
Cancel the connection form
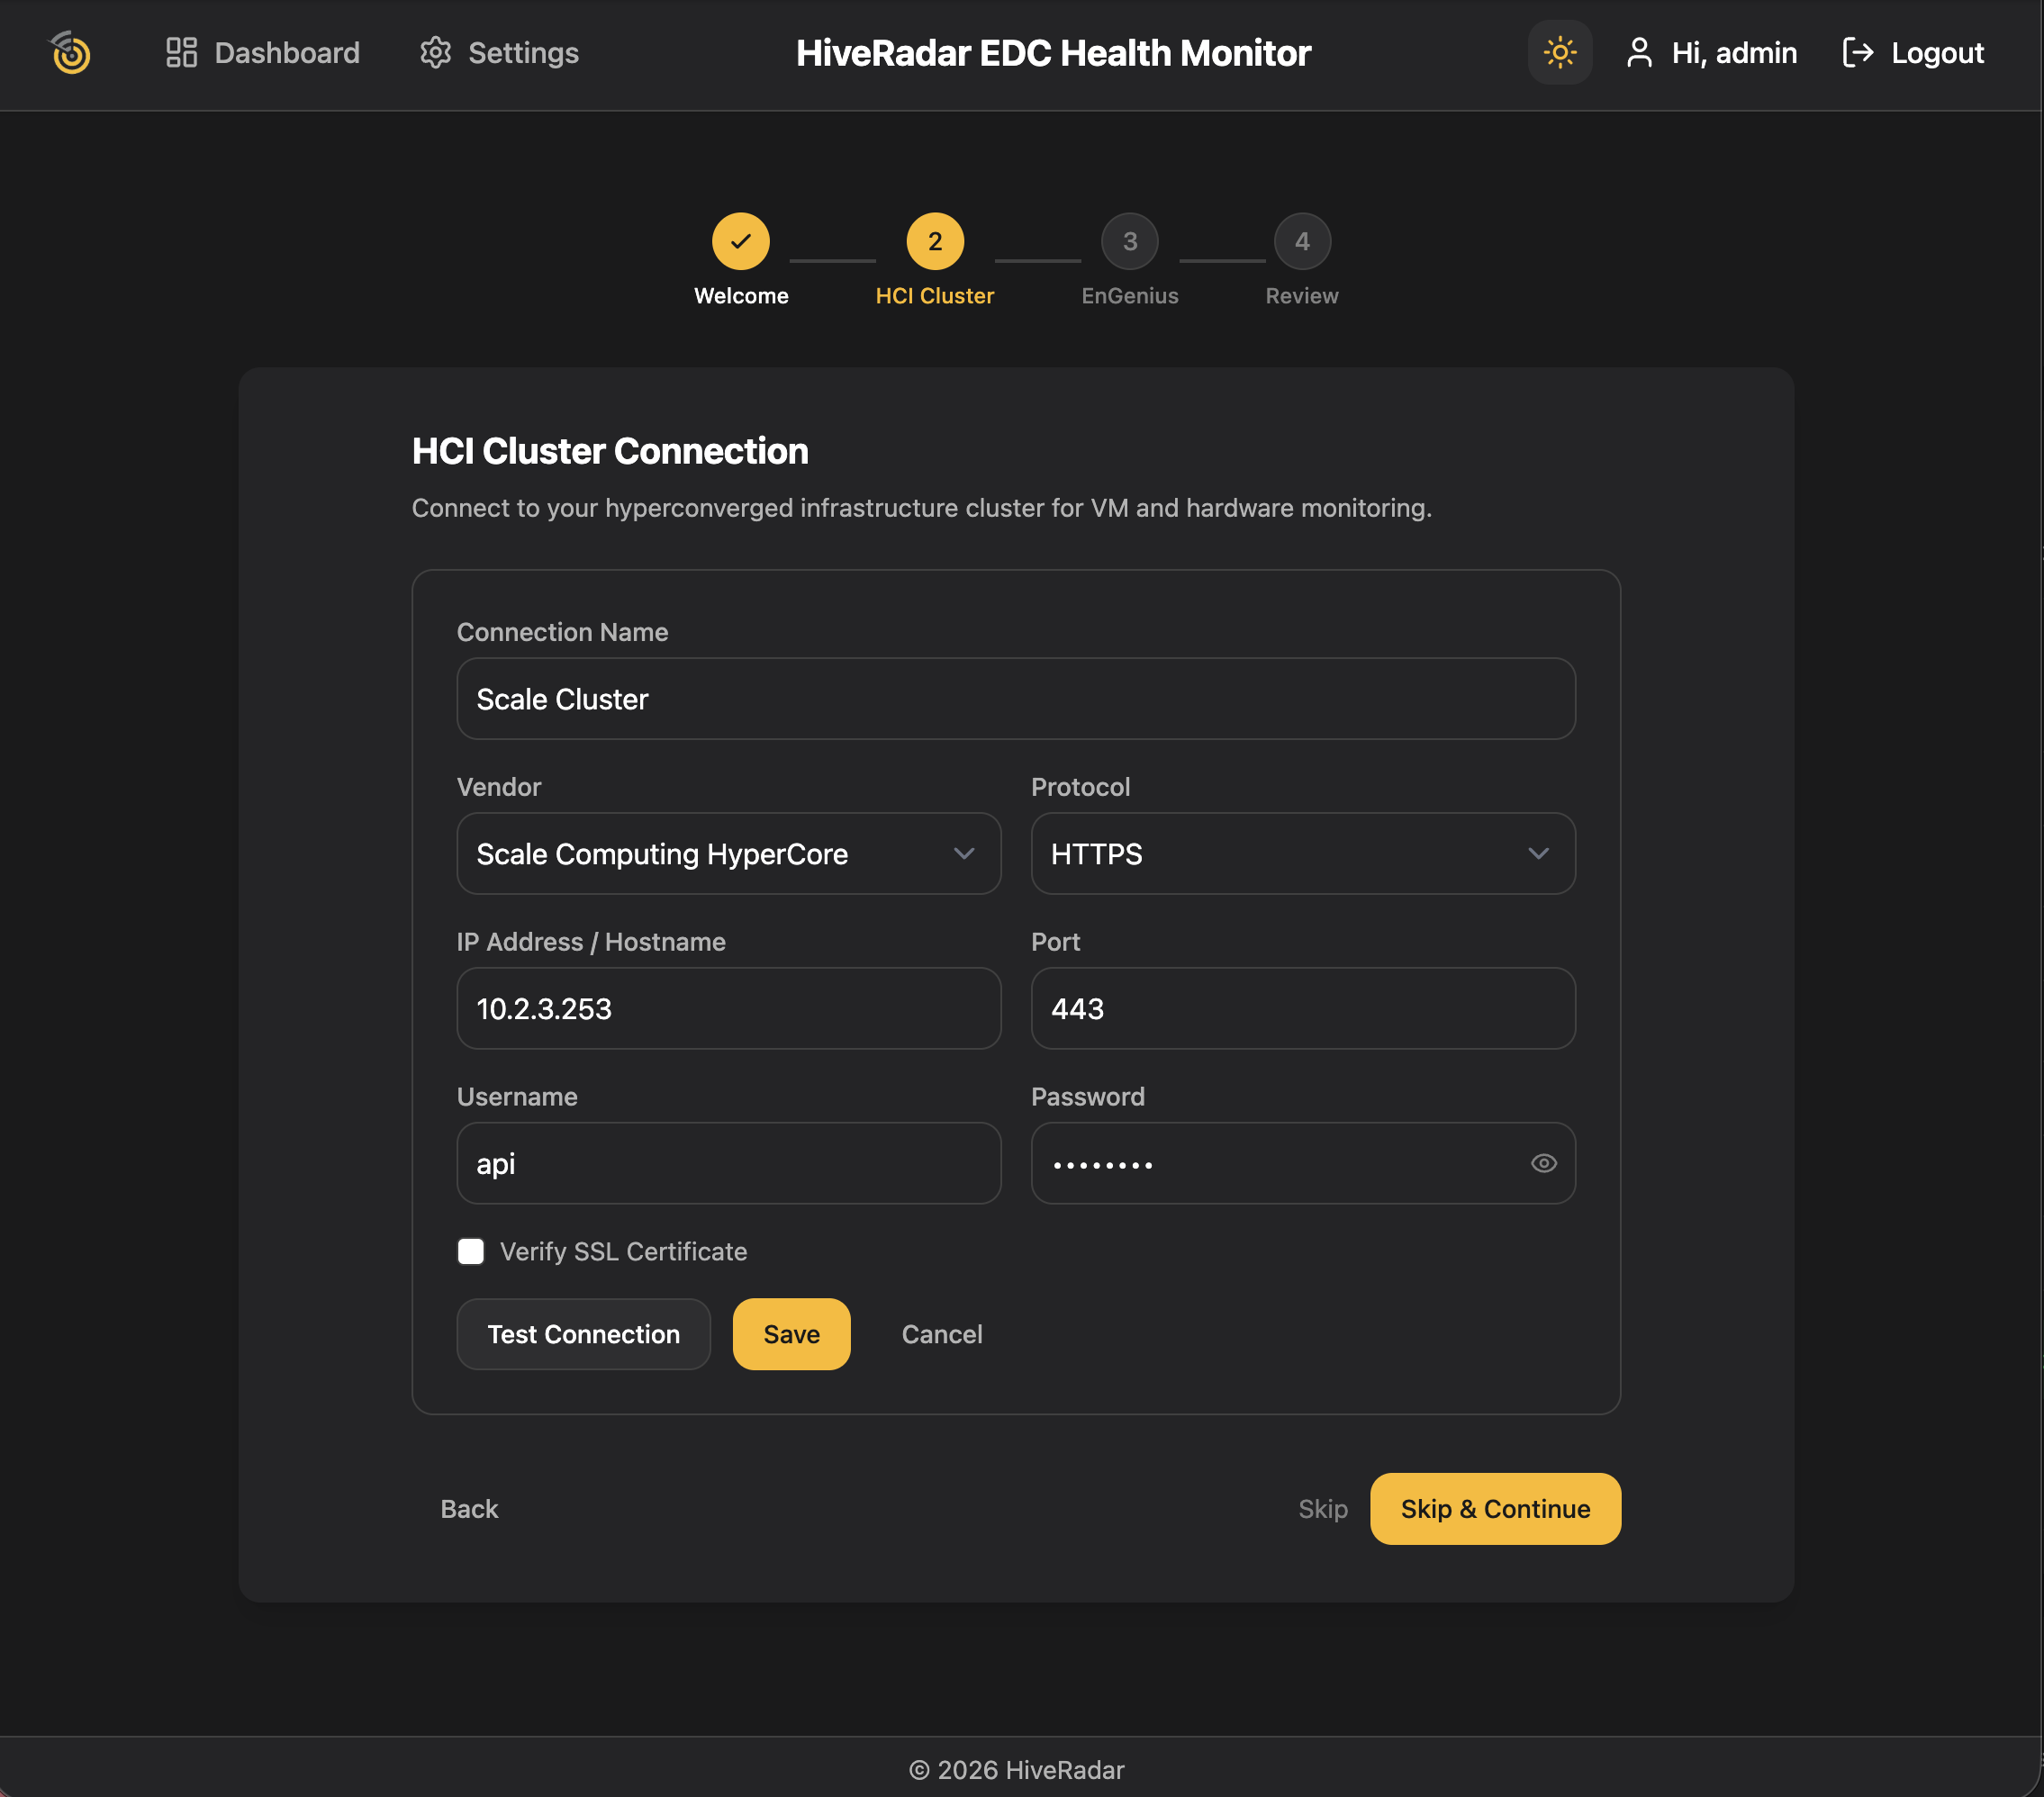click(x=942, y=1335)
